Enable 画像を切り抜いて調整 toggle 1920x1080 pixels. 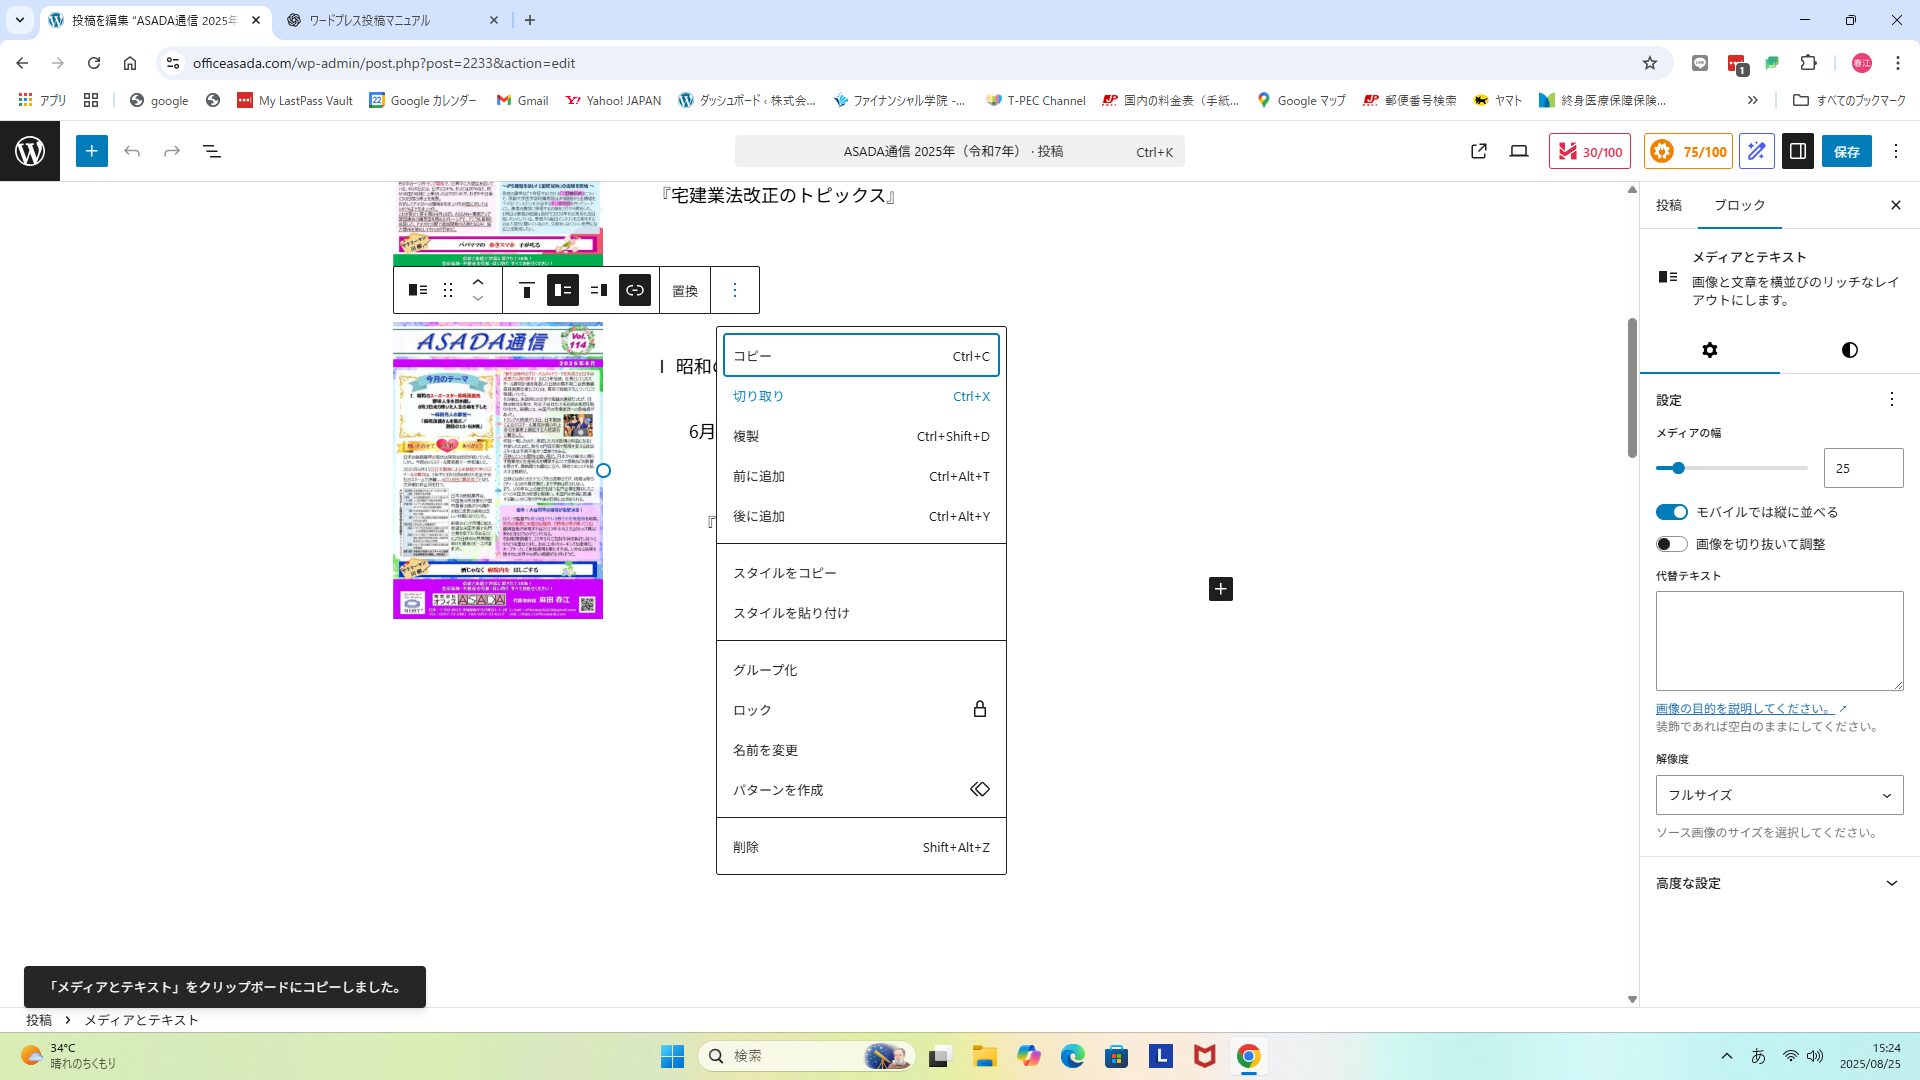tap(1671, 544)
